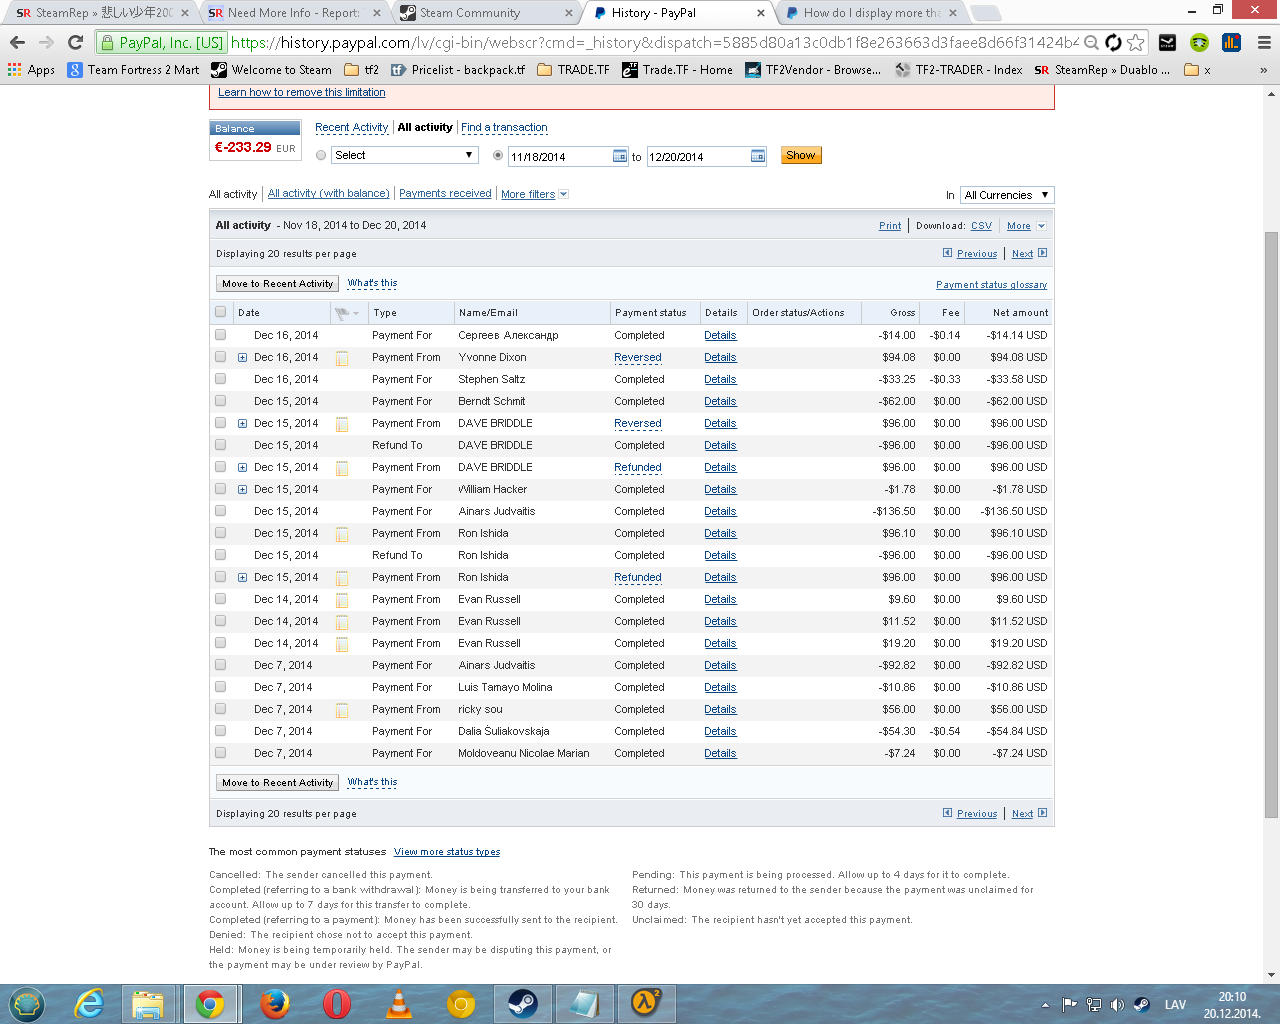Open Firefox from the taskbar
This screenshot has width=1280, height=1024.
coord(274,1003)
